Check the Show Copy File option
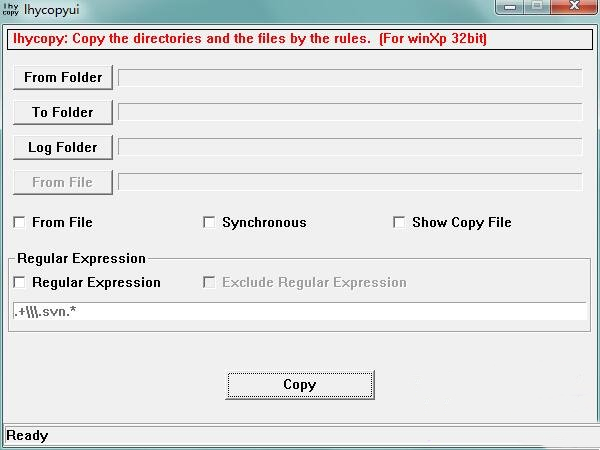 tap(399, 222)
